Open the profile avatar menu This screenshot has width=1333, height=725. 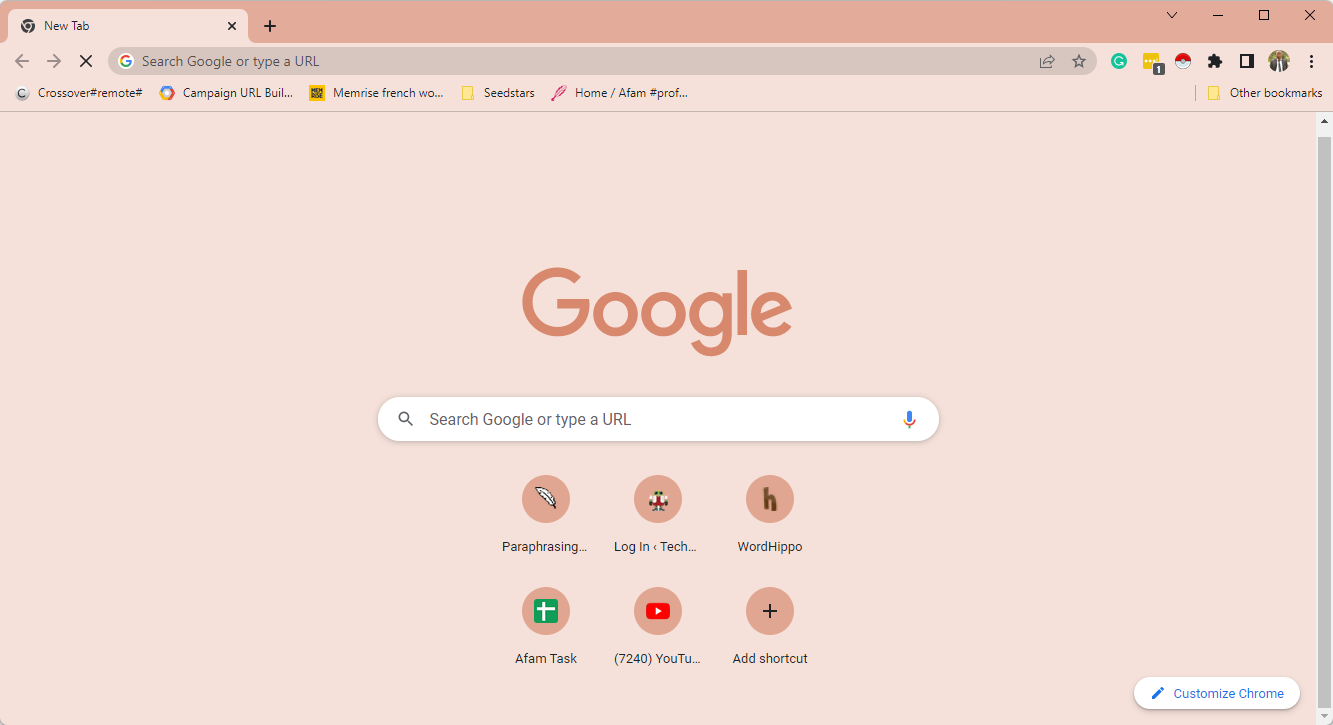pos(1279,61)
